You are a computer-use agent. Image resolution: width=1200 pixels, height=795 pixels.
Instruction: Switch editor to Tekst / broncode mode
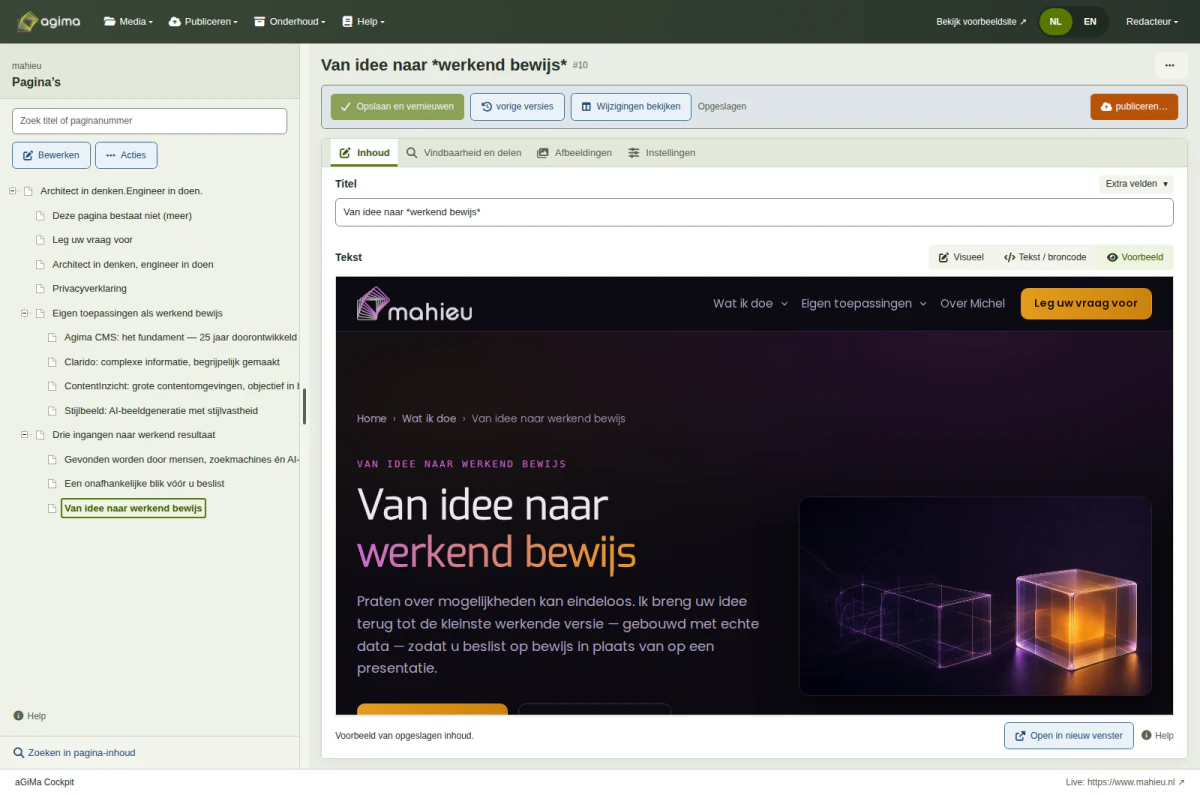coord(1045,257)
